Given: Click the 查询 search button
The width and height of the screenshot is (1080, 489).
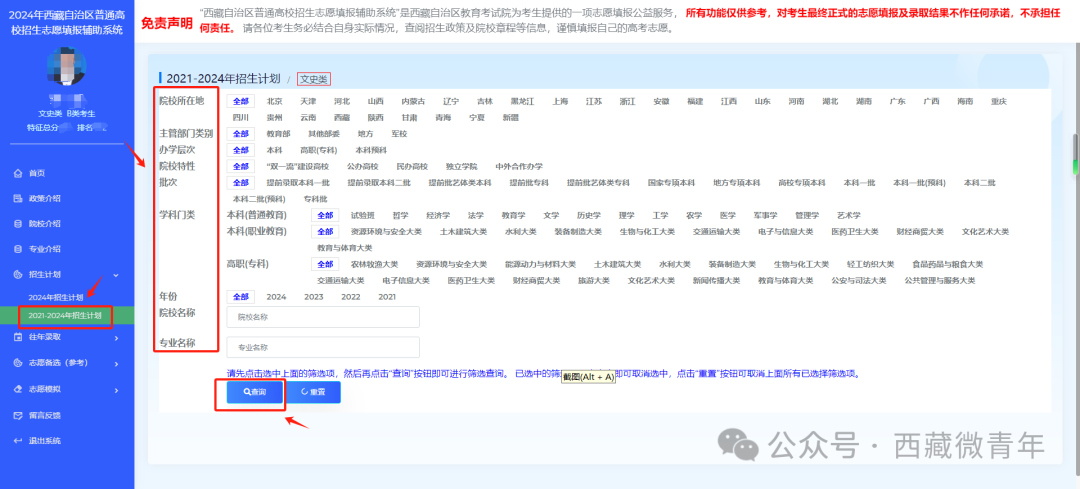Looking at the screenshot, I should pos(254,392).
